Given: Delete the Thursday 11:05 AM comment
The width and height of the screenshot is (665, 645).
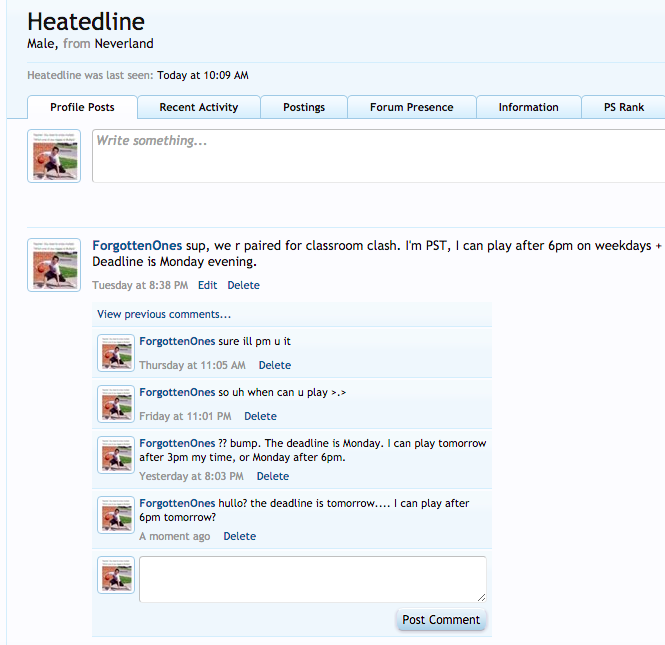Looking at the screenshot, I should pos(275,366).
